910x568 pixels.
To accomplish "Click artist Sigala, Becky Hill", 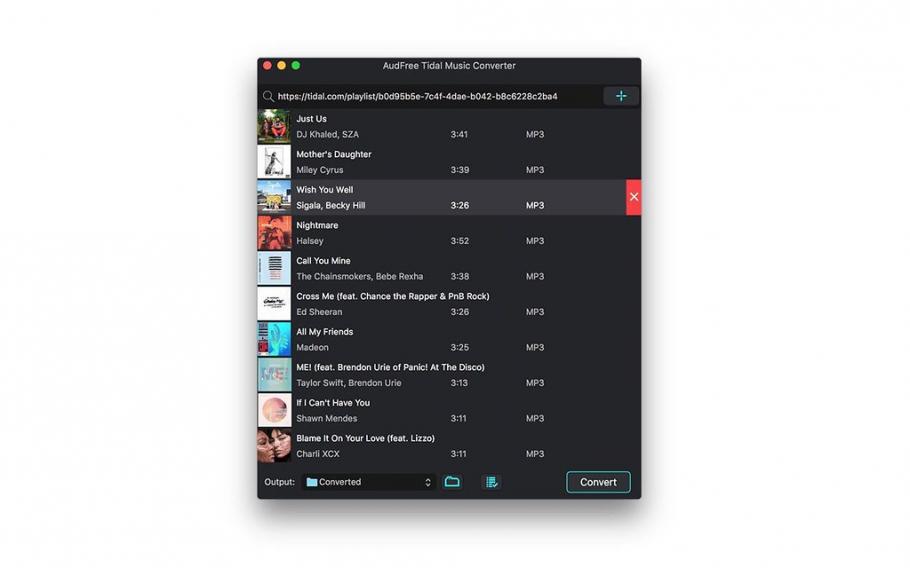I will pos(331,205).
